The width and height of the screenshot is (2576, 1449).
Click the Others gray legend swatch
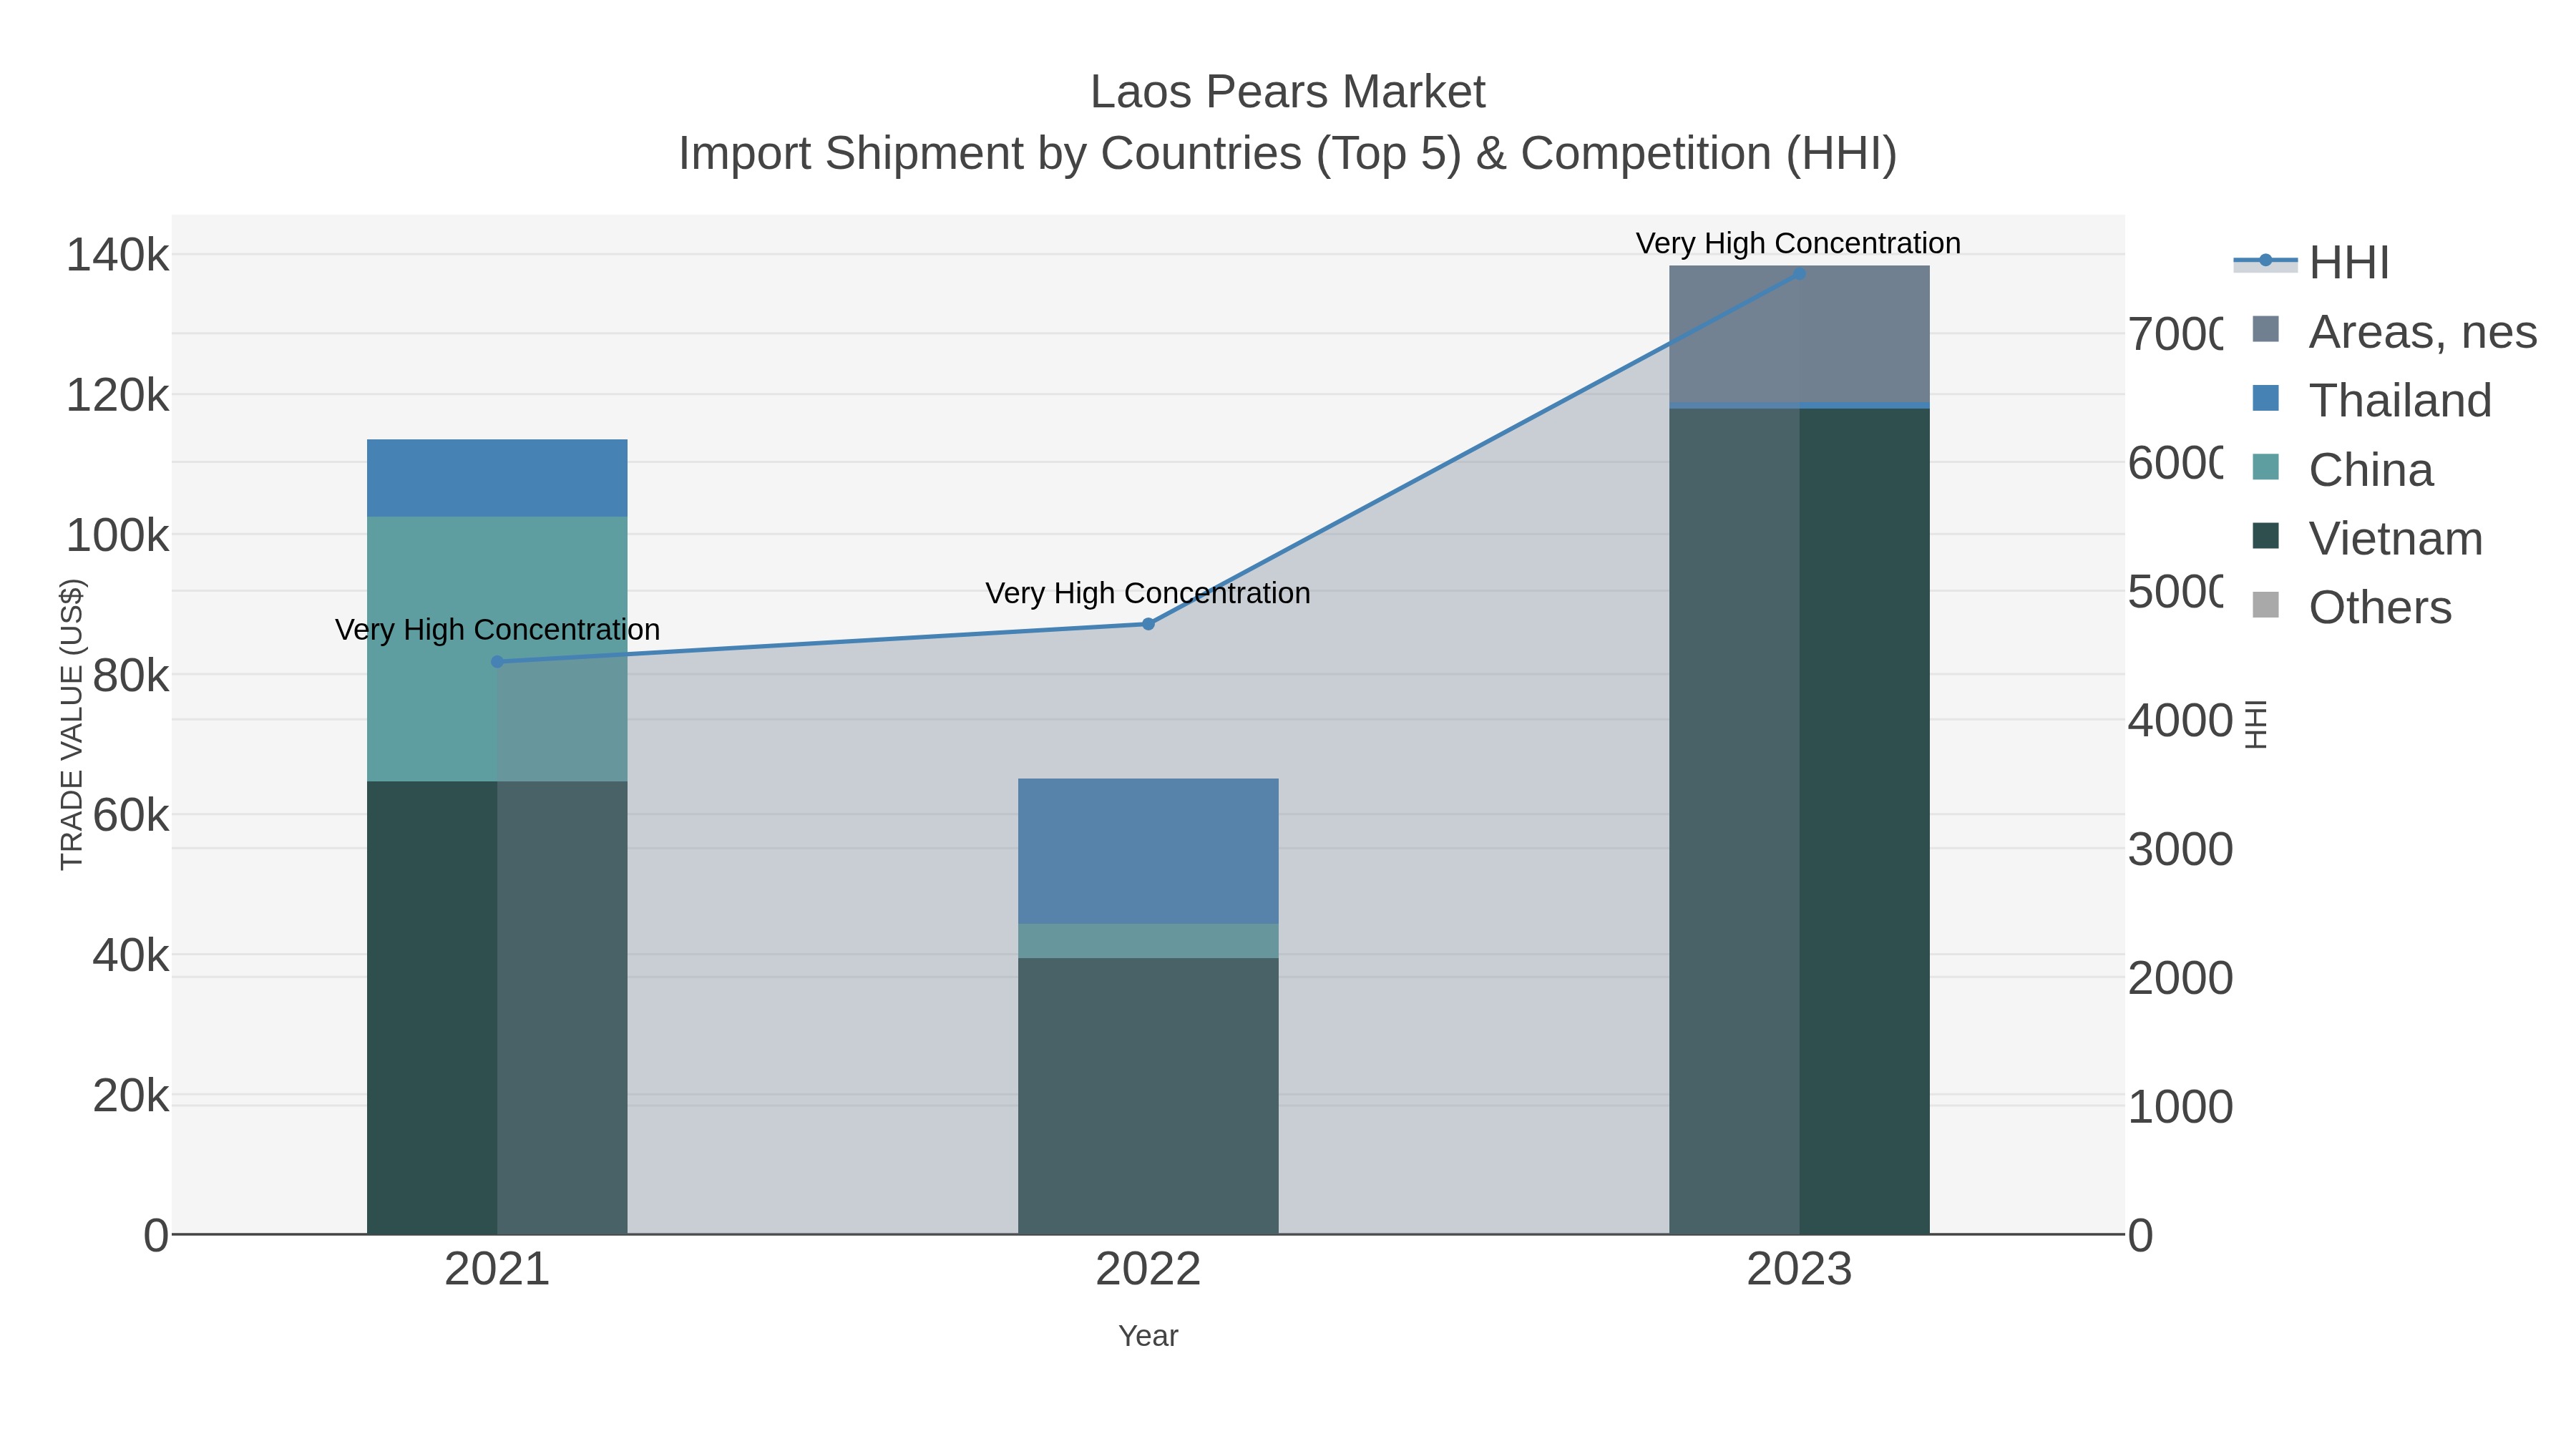tap(2266, 605)
